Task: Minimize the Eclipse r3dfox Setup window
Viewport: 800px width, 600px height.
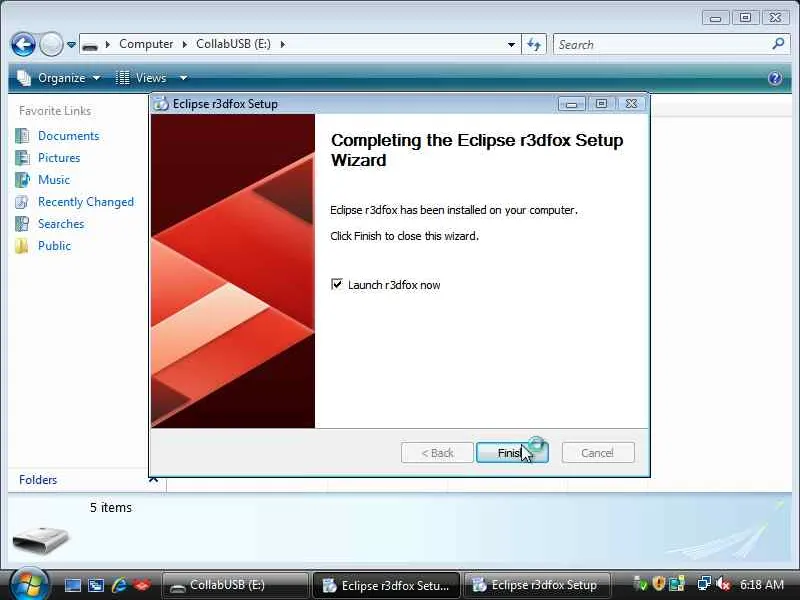Action: (x=571, y=104)
